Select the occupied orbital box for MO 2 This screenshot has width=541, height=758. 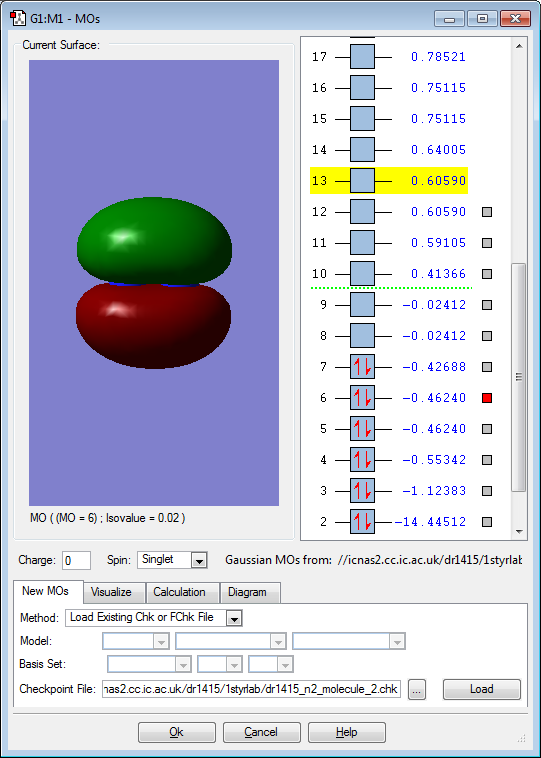362,522
